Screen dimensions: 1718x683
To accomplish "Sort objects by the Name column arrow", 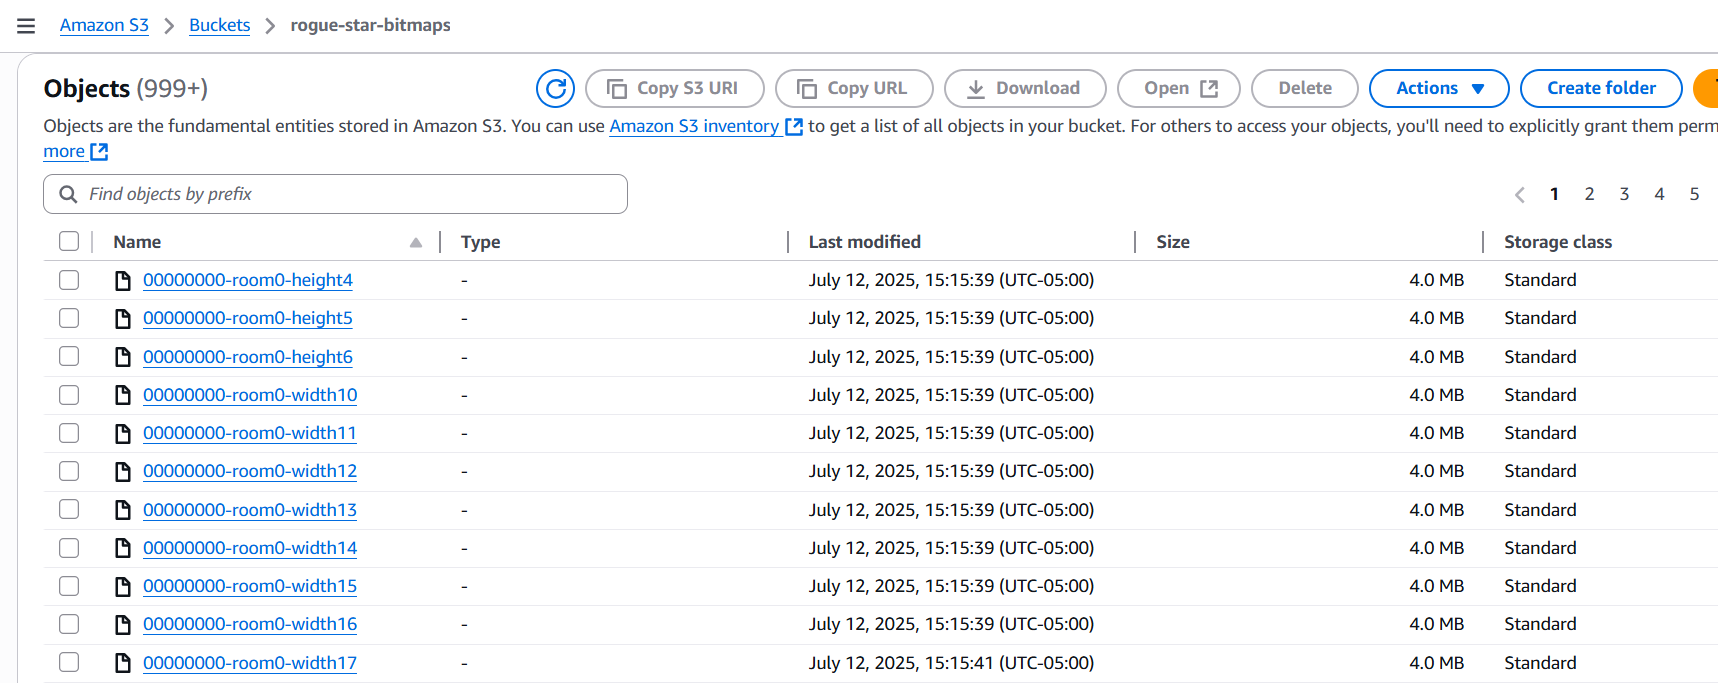I will 416,242.
